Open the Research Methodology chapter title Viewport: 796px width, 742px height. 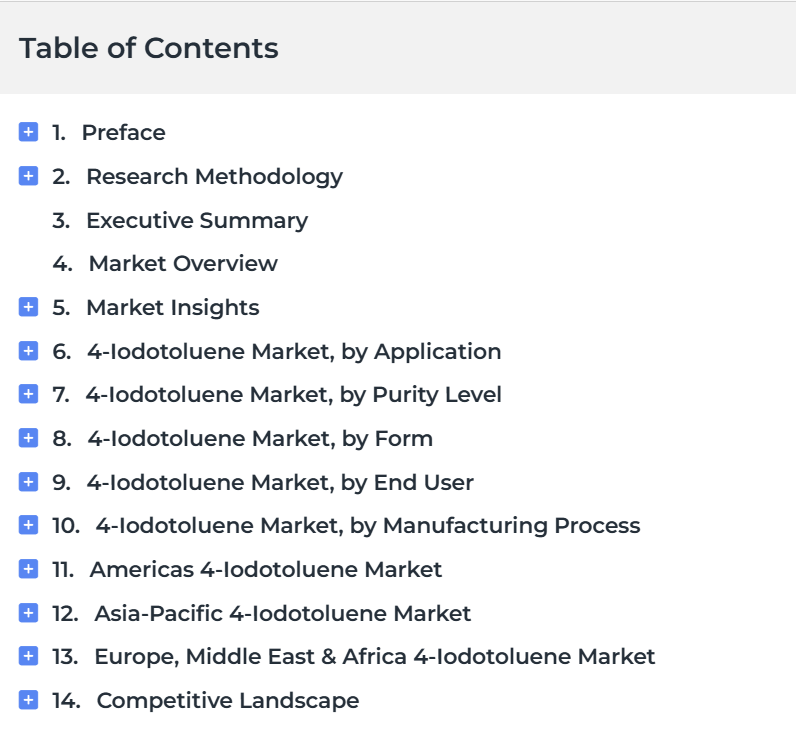pos(214,177)
